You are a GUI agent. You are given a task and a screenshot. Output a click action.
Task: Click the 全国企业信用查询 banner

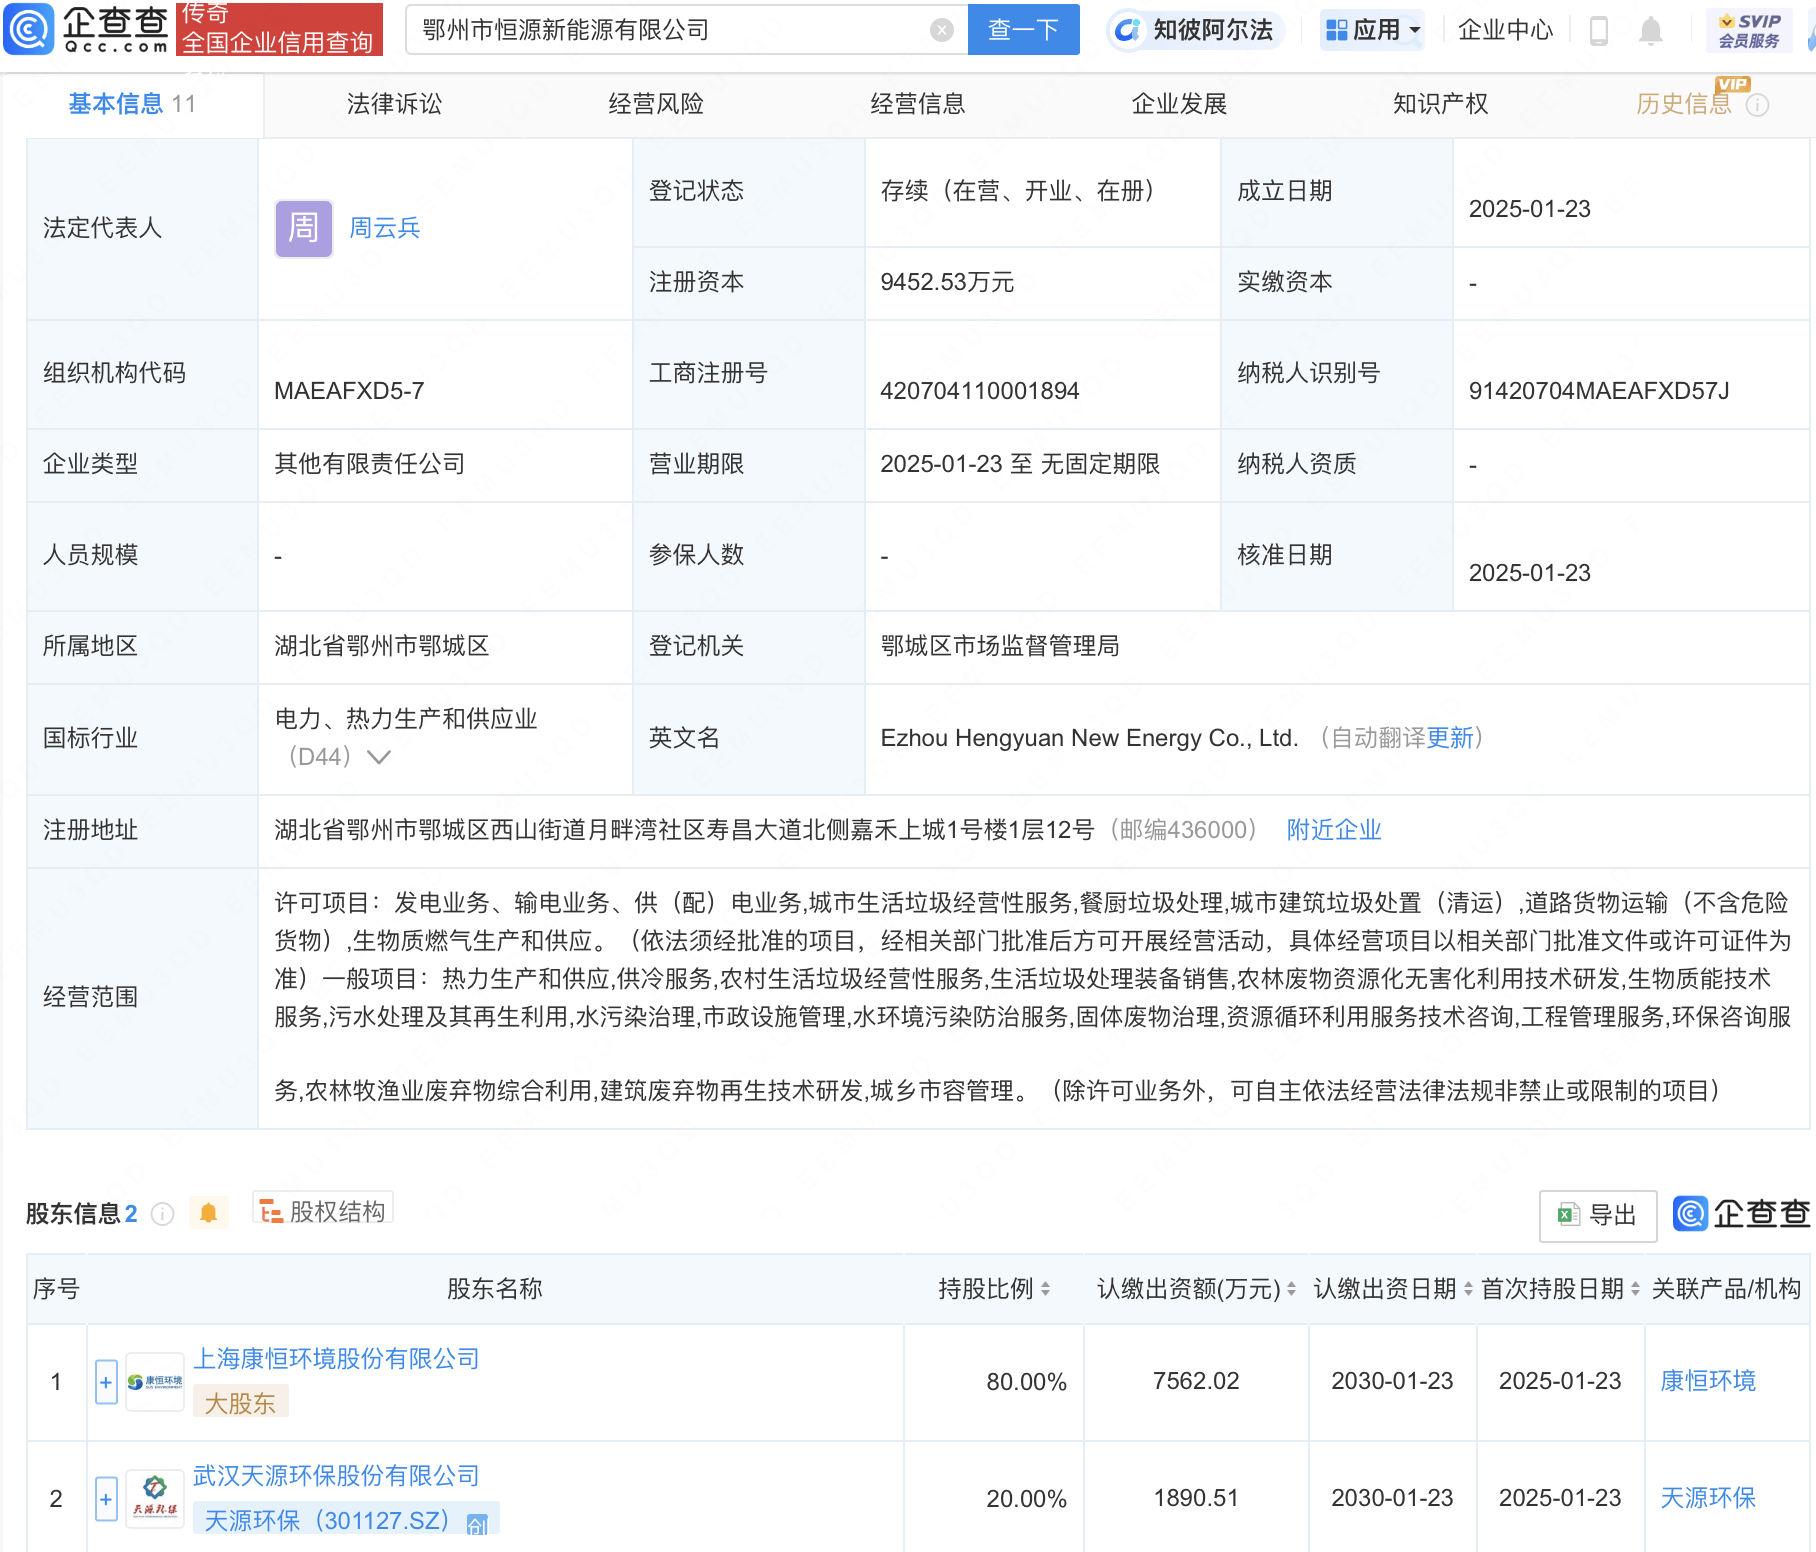pyautogui.click(x=279, y=29)
